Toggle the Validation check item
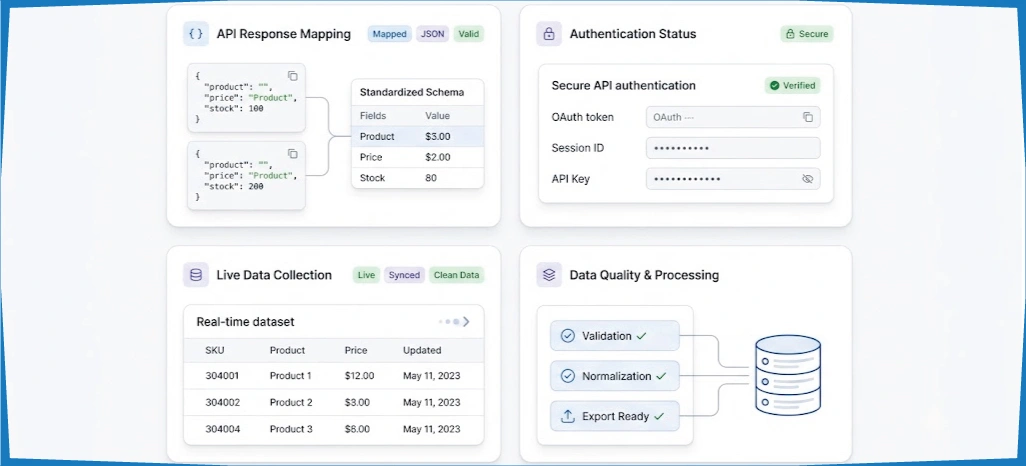Screen dimensions: 1026x466 pos(614,336)
